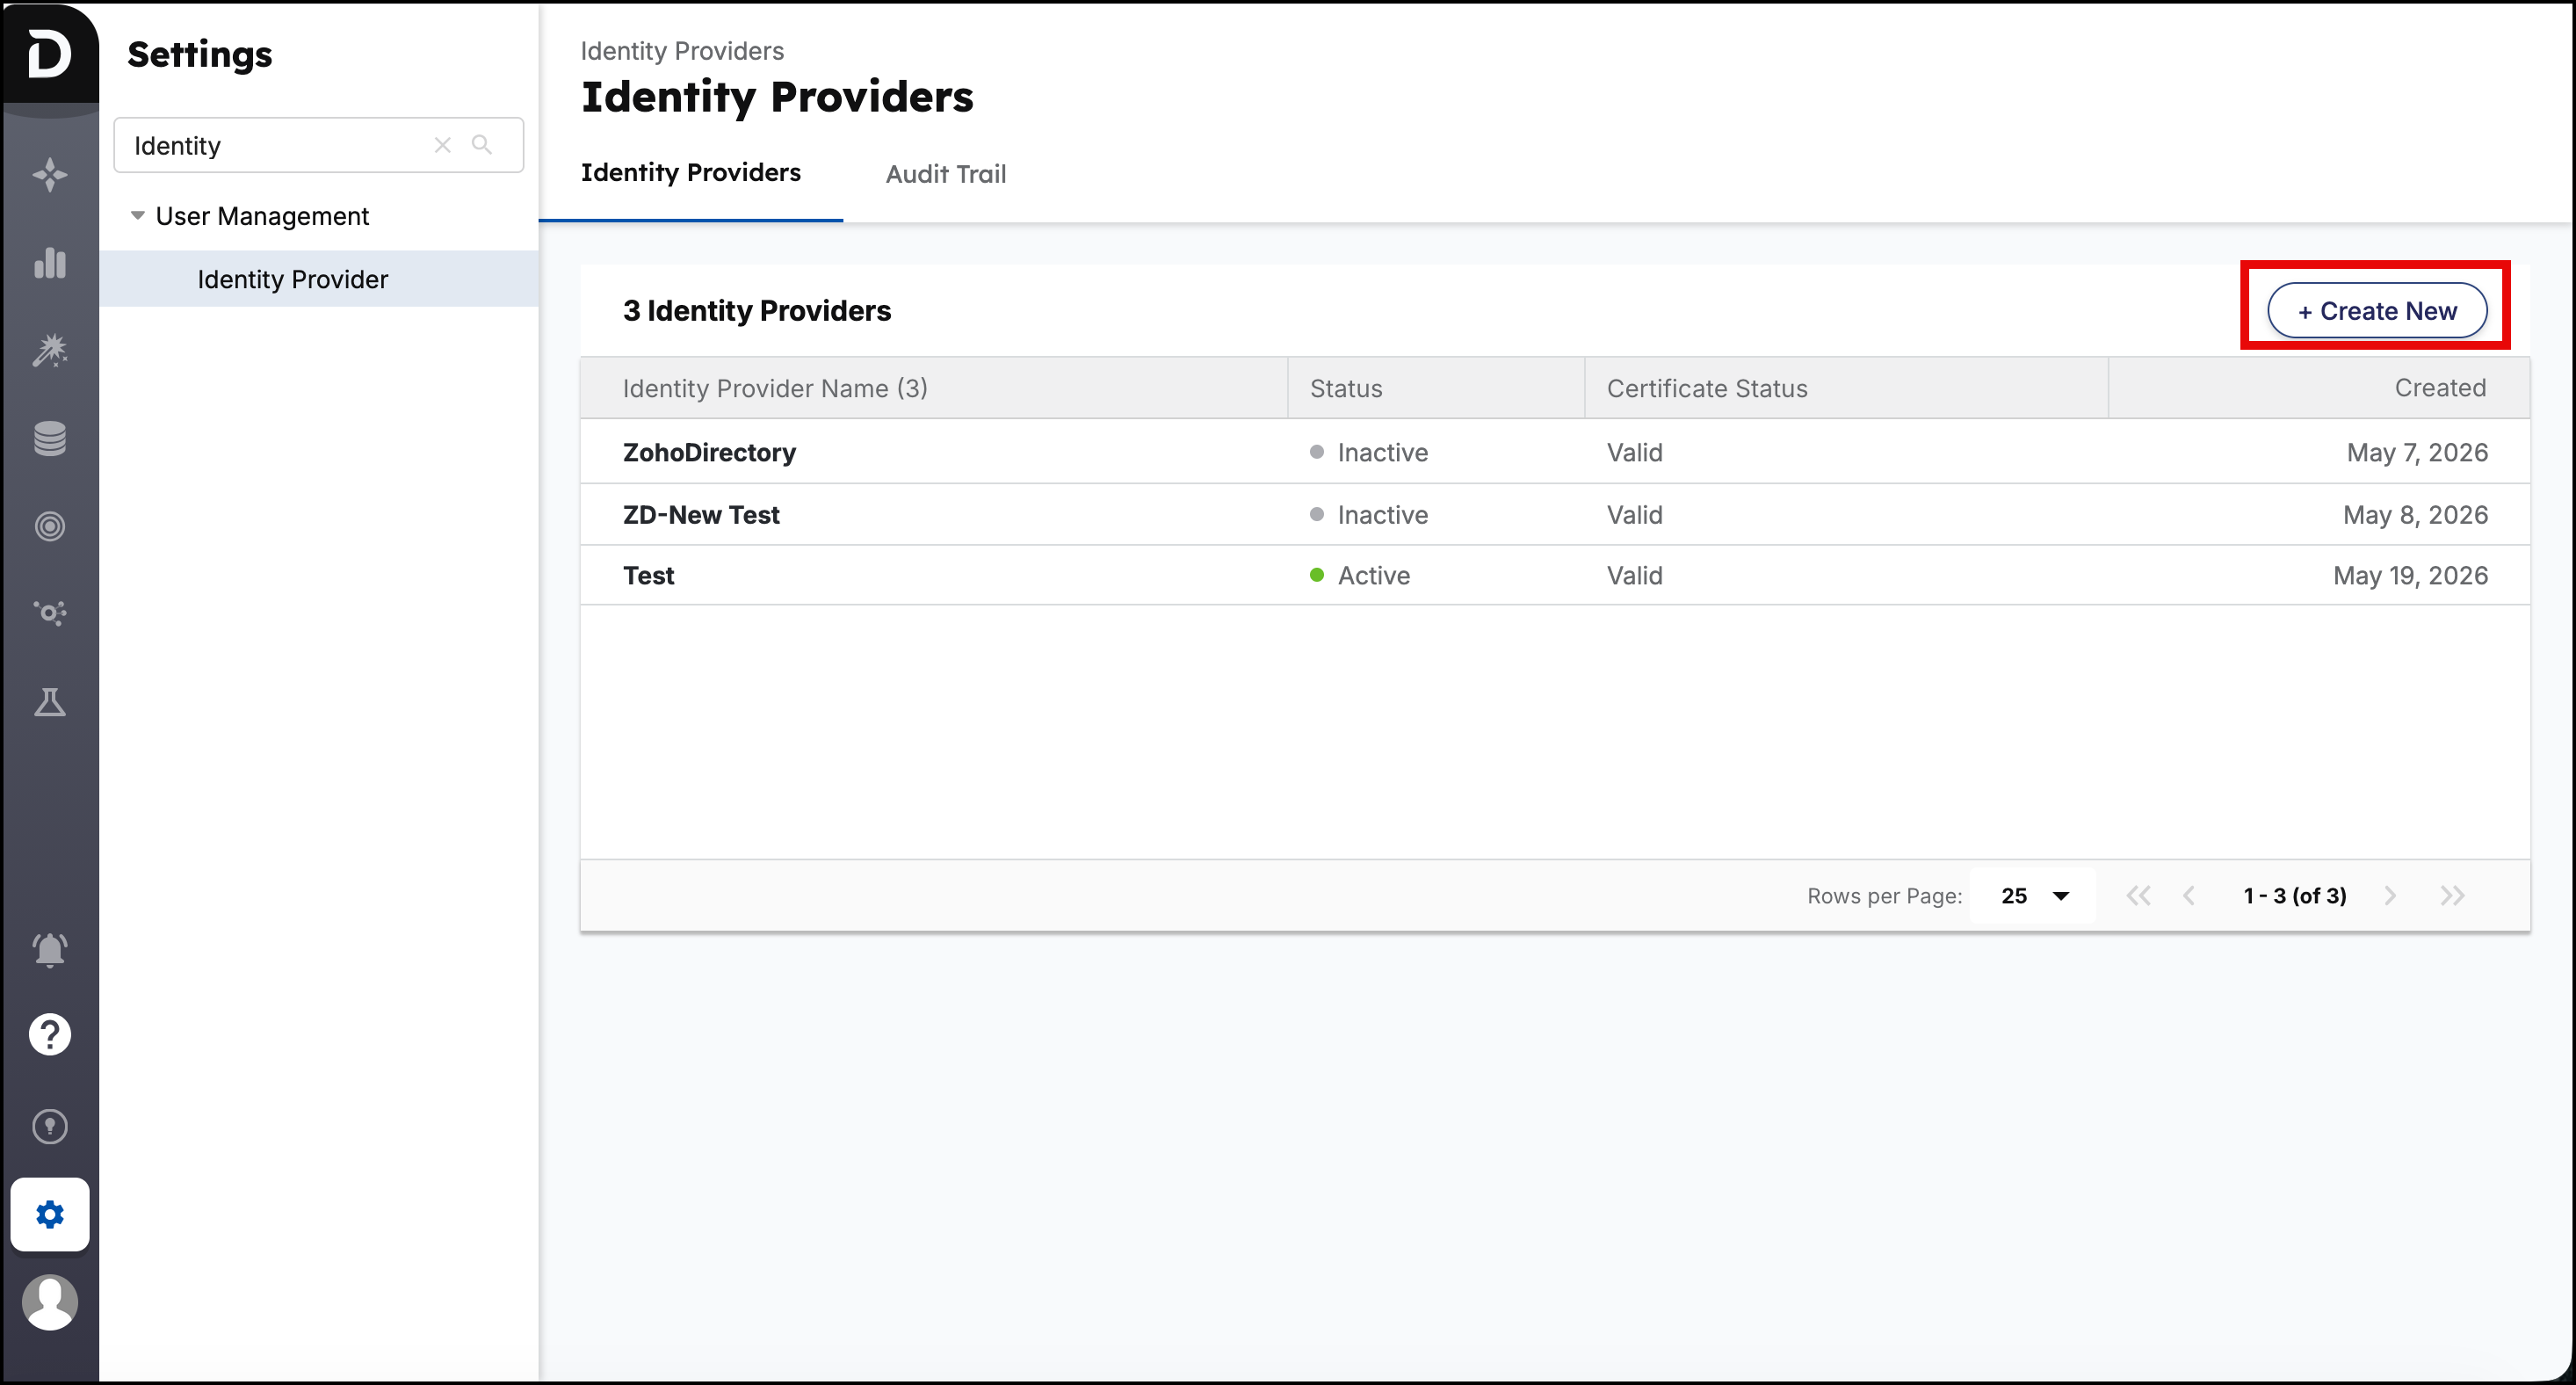Go to previous page of results

click(x=2189, y=896)
